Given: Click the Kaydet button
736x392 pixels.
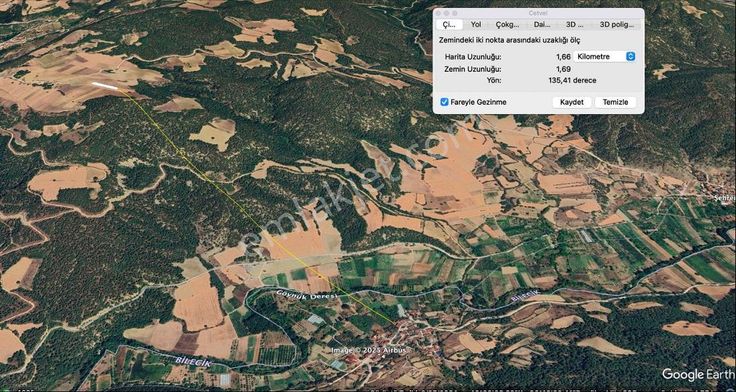Looking at the screenshot, I should point(572,102).
